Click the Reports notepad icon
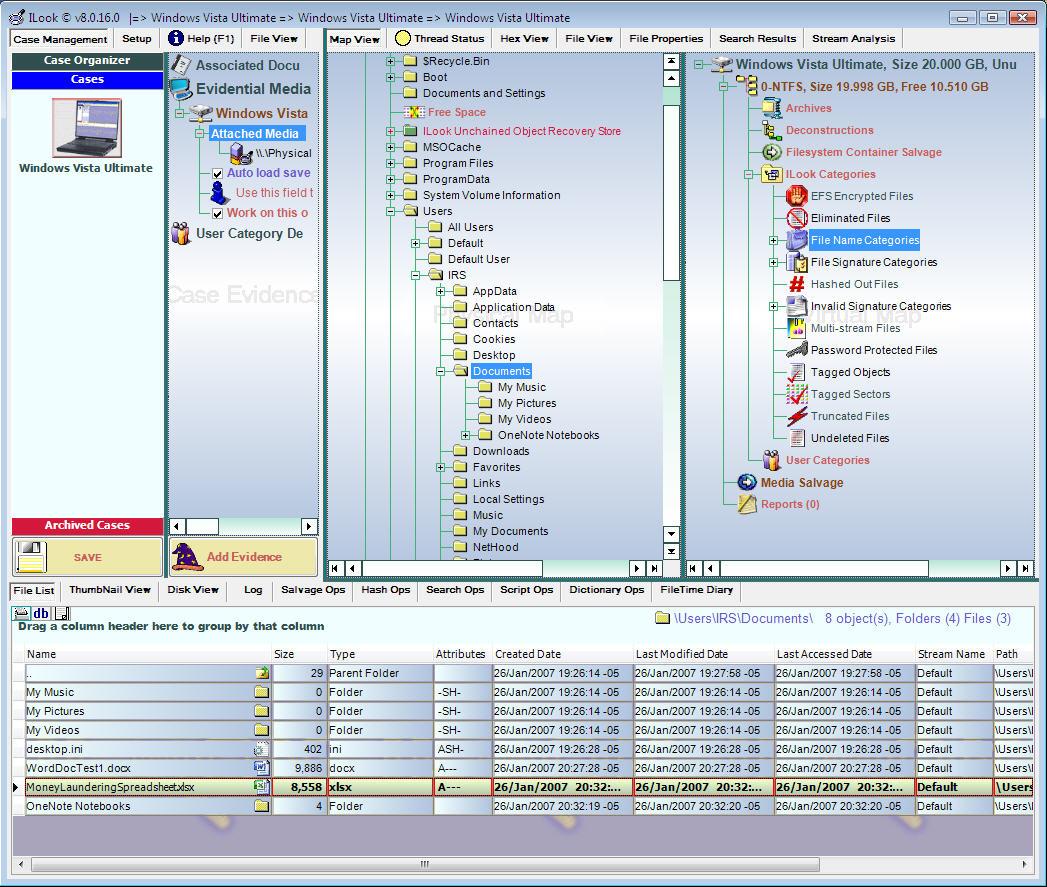 click(x=747, y=504)
